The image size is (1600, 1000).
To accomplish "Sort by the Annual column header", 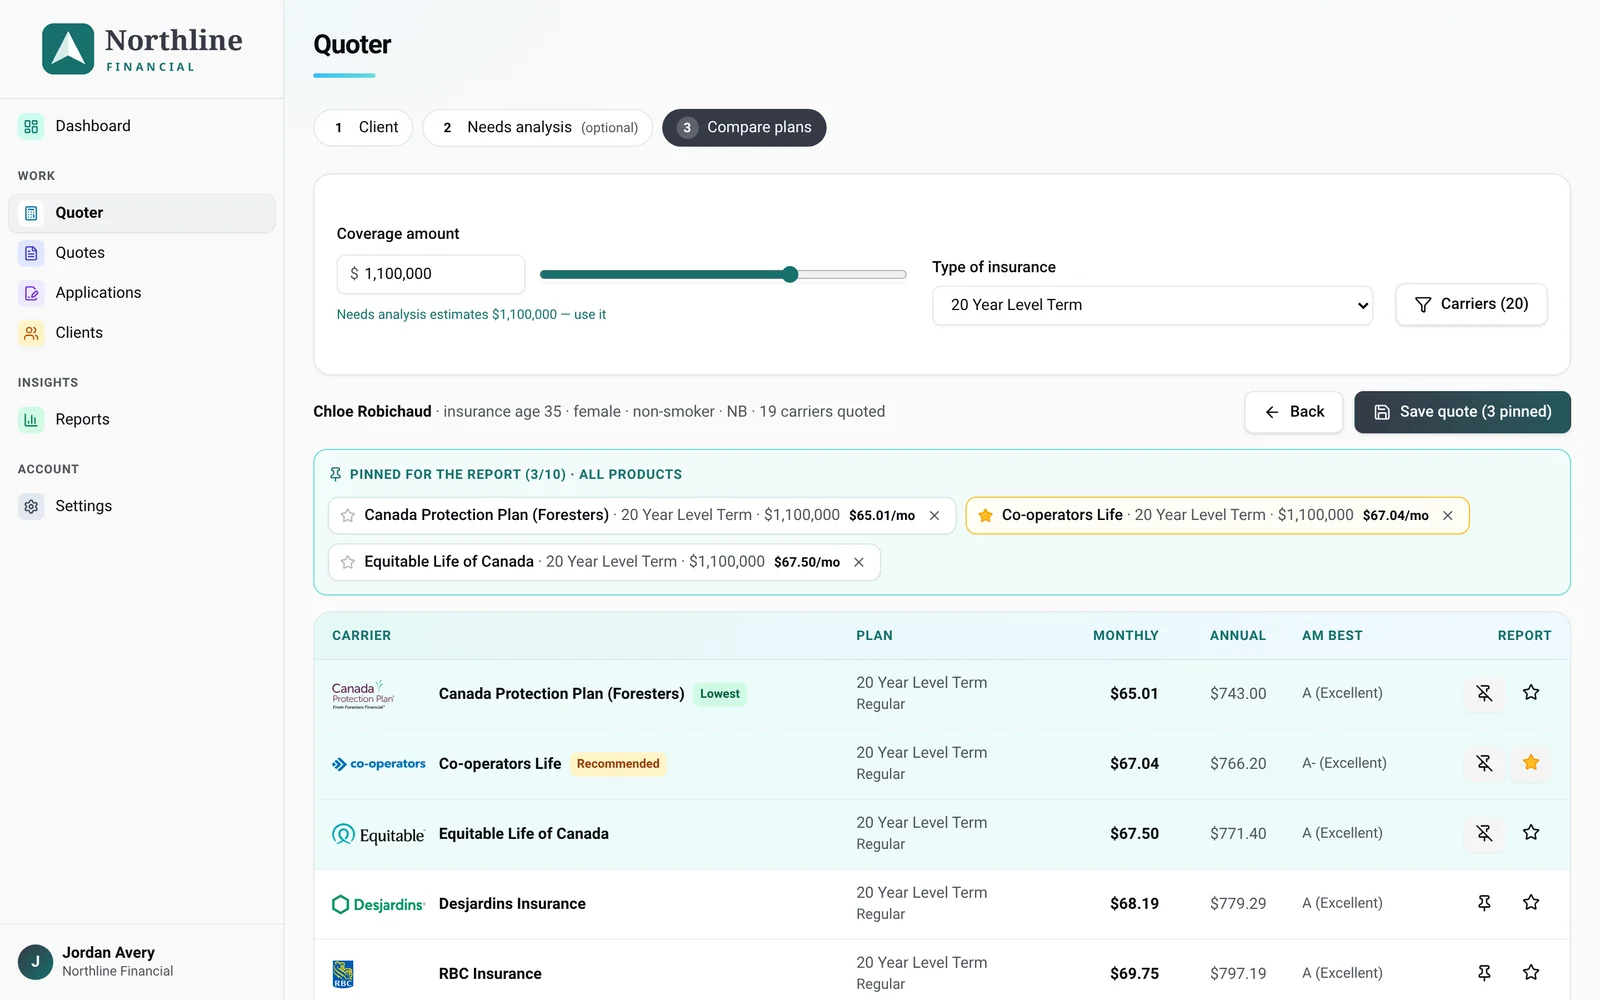I will click(1237, 636).
